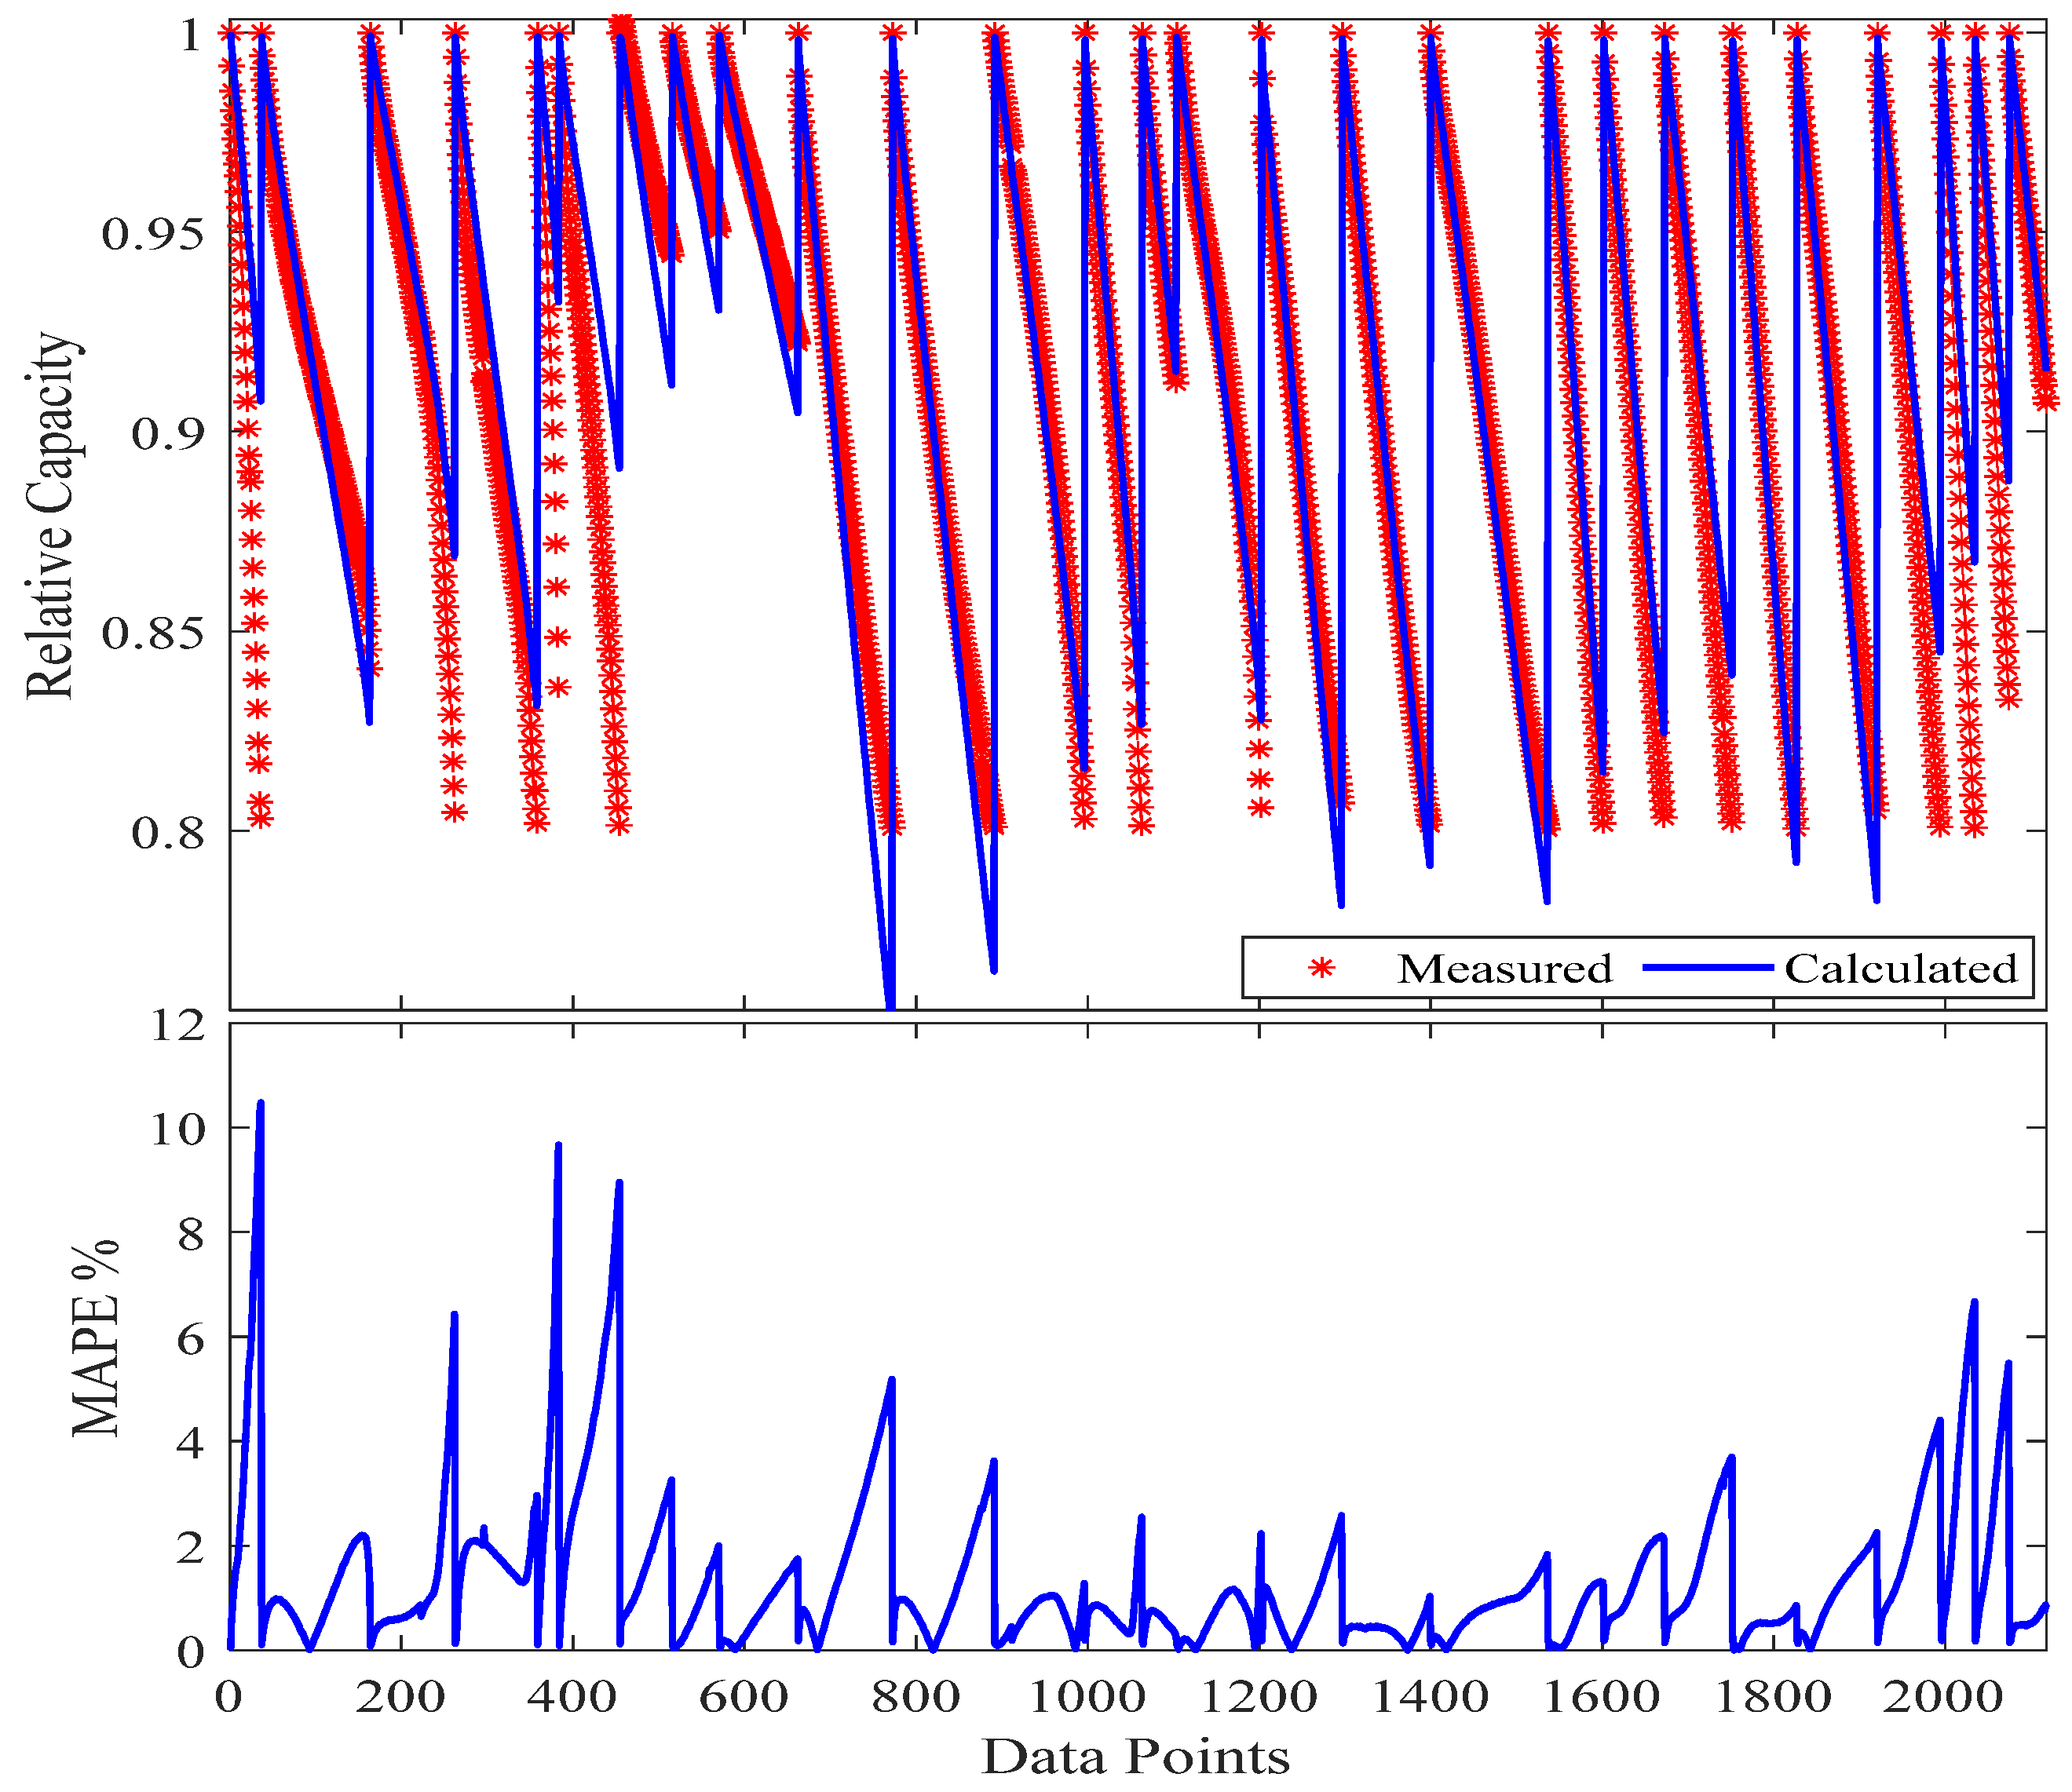Select the Measured legend label

[1504, 969]
